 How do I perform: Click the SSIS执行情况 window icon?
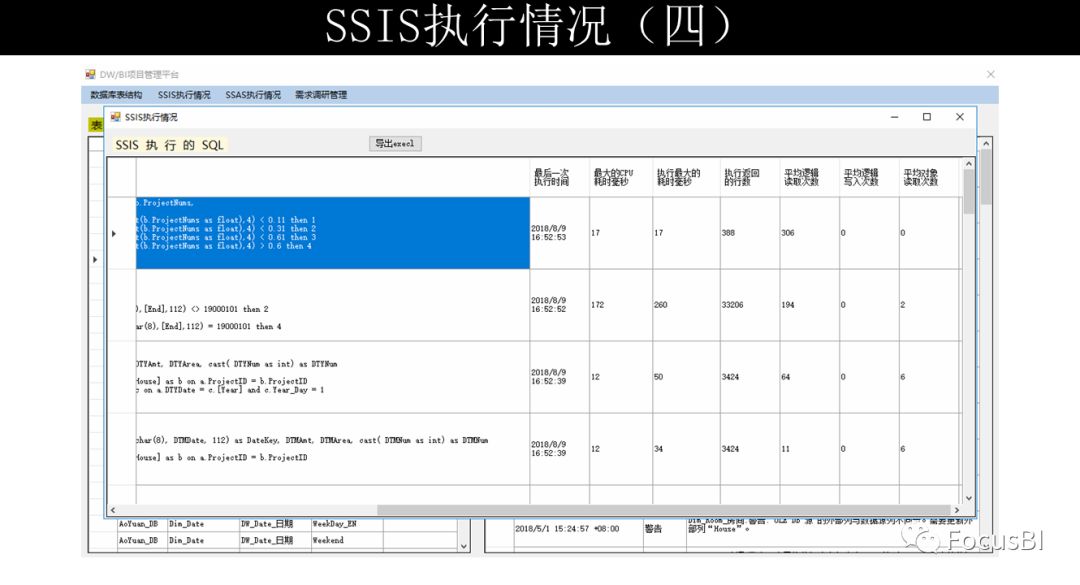click(116, 117)
